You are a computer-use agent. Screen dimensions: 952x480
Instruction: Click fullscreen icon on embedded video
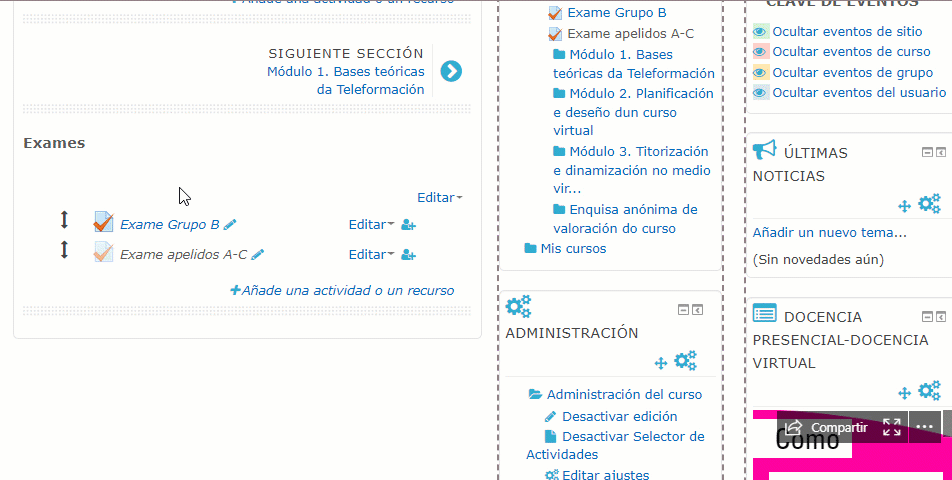pos(892,427)
